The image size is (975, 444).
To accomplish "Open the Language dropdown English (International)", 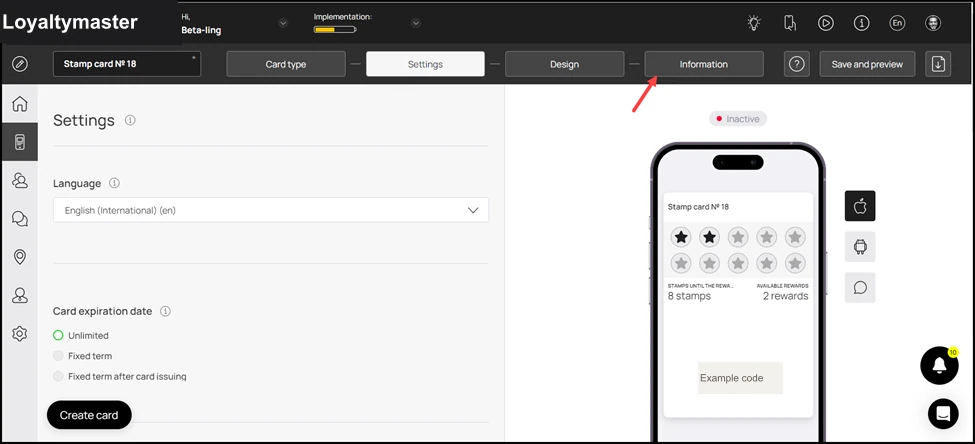I will (270, 210).
